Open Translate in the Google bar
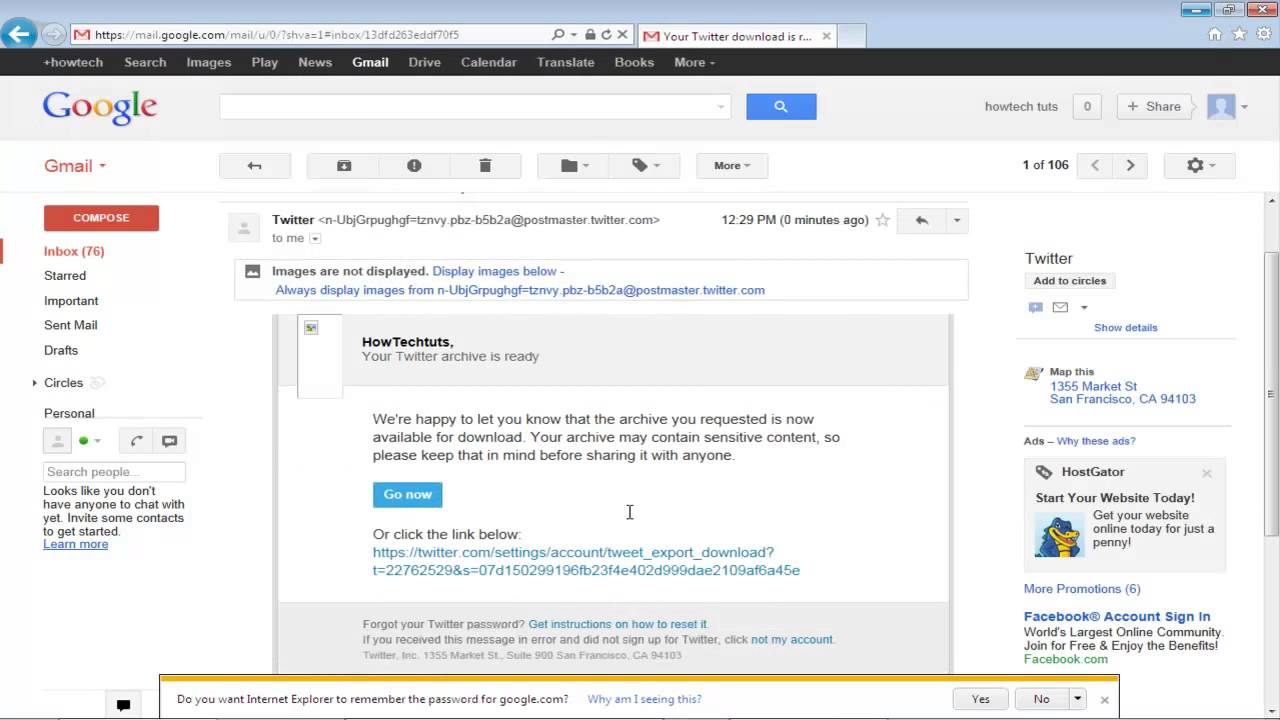Viewport: 1280px width, 720px height. 565,62
